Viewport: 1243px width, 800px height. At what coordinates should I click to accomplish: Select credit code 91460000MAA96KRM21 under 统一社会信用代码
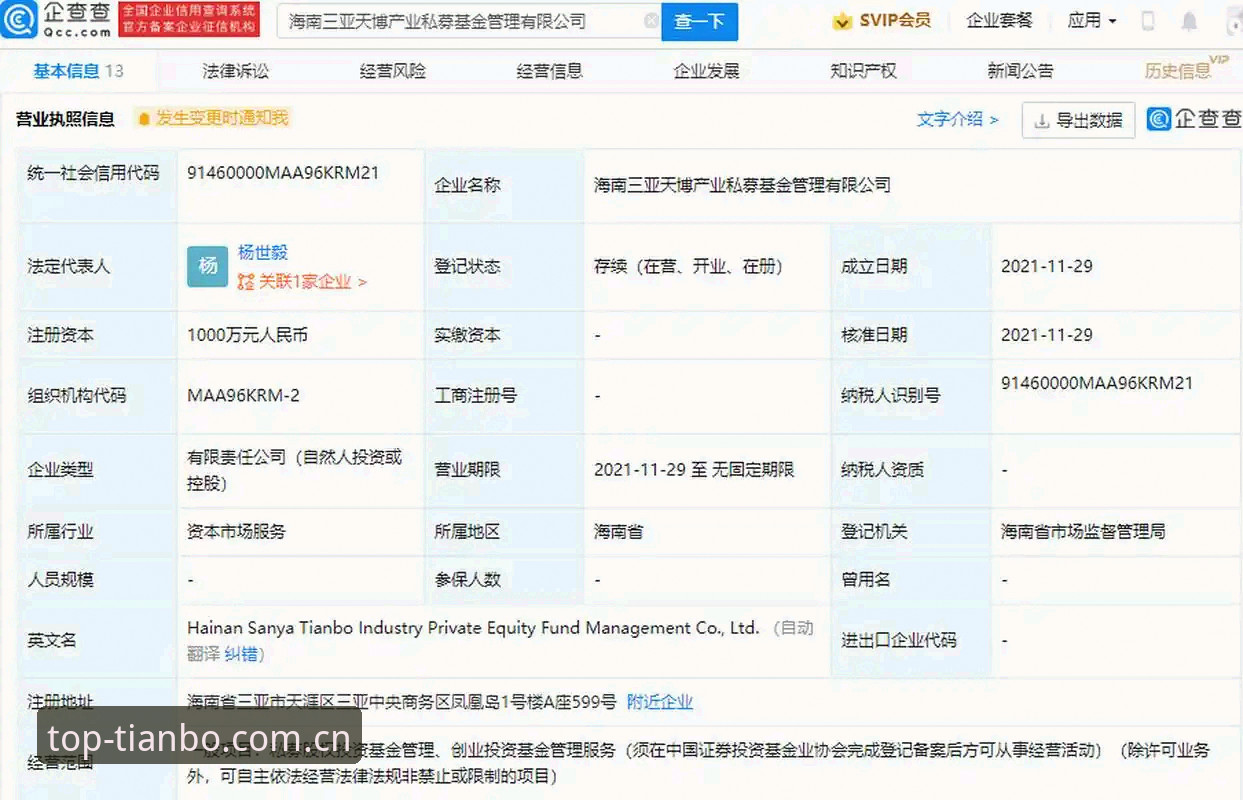[283, 172]
